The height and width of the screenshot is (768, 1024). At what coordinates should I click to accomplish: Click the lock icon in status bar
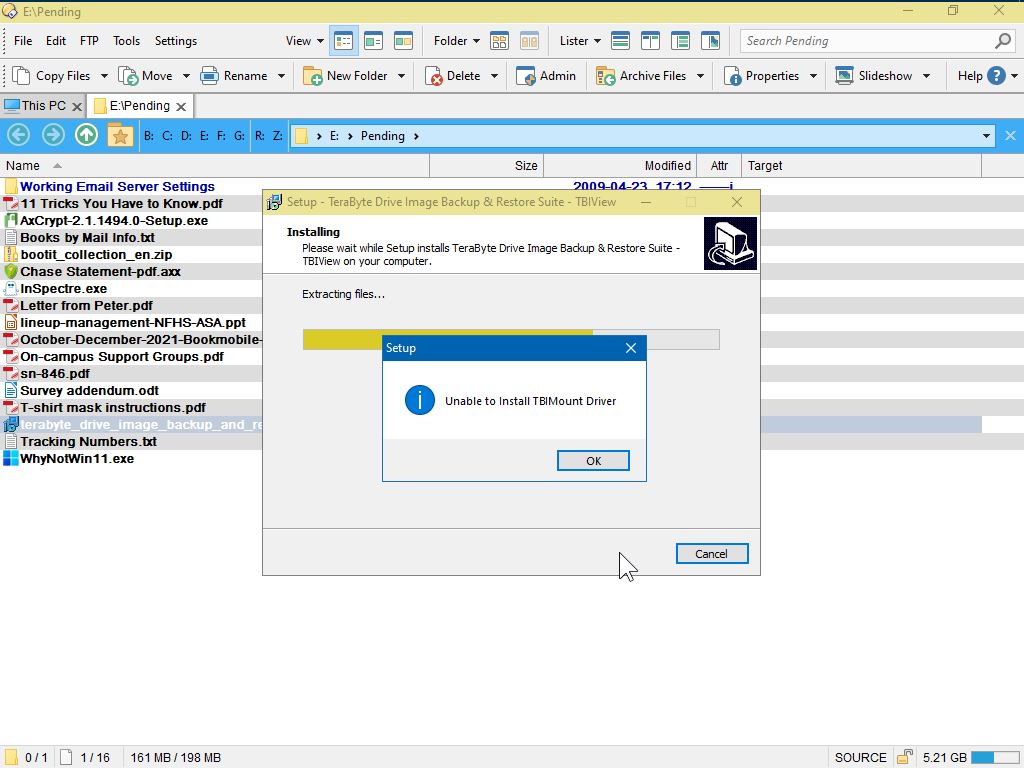[x=904, y=758]
